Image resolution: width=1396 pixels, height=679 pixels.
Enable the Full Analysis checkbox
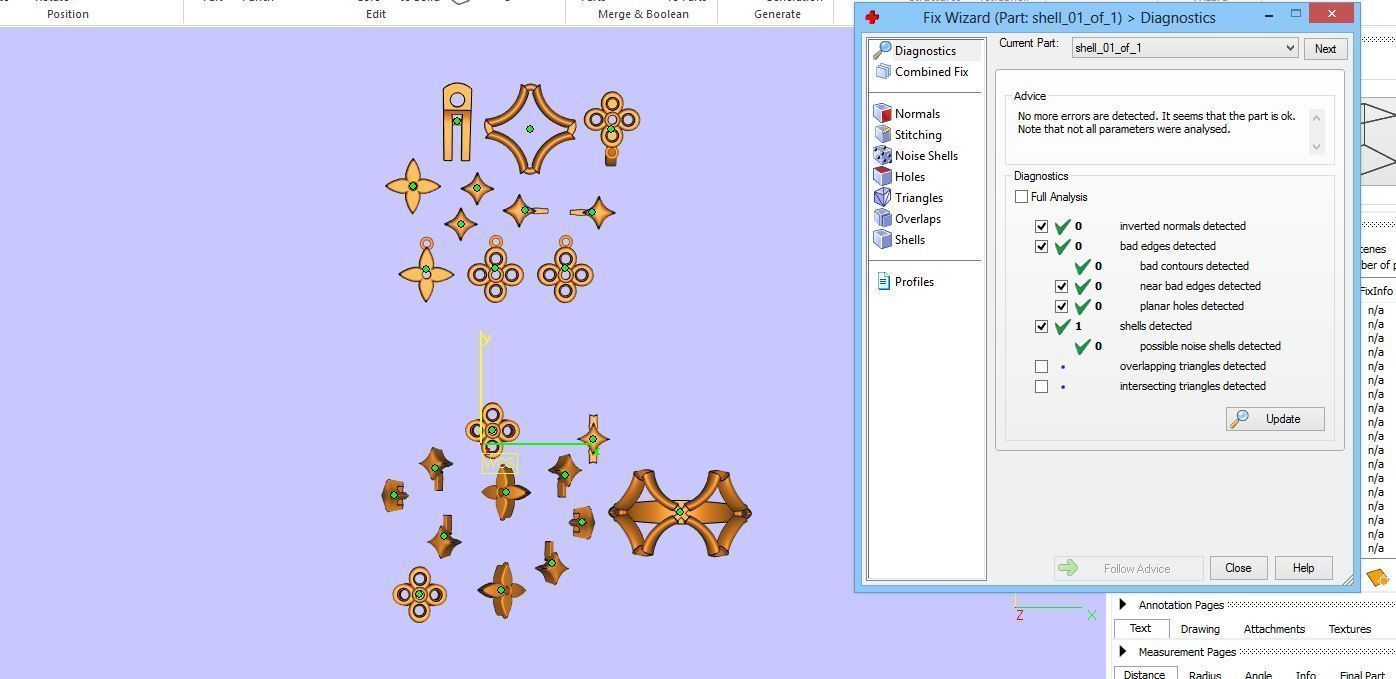point(1021,197)
